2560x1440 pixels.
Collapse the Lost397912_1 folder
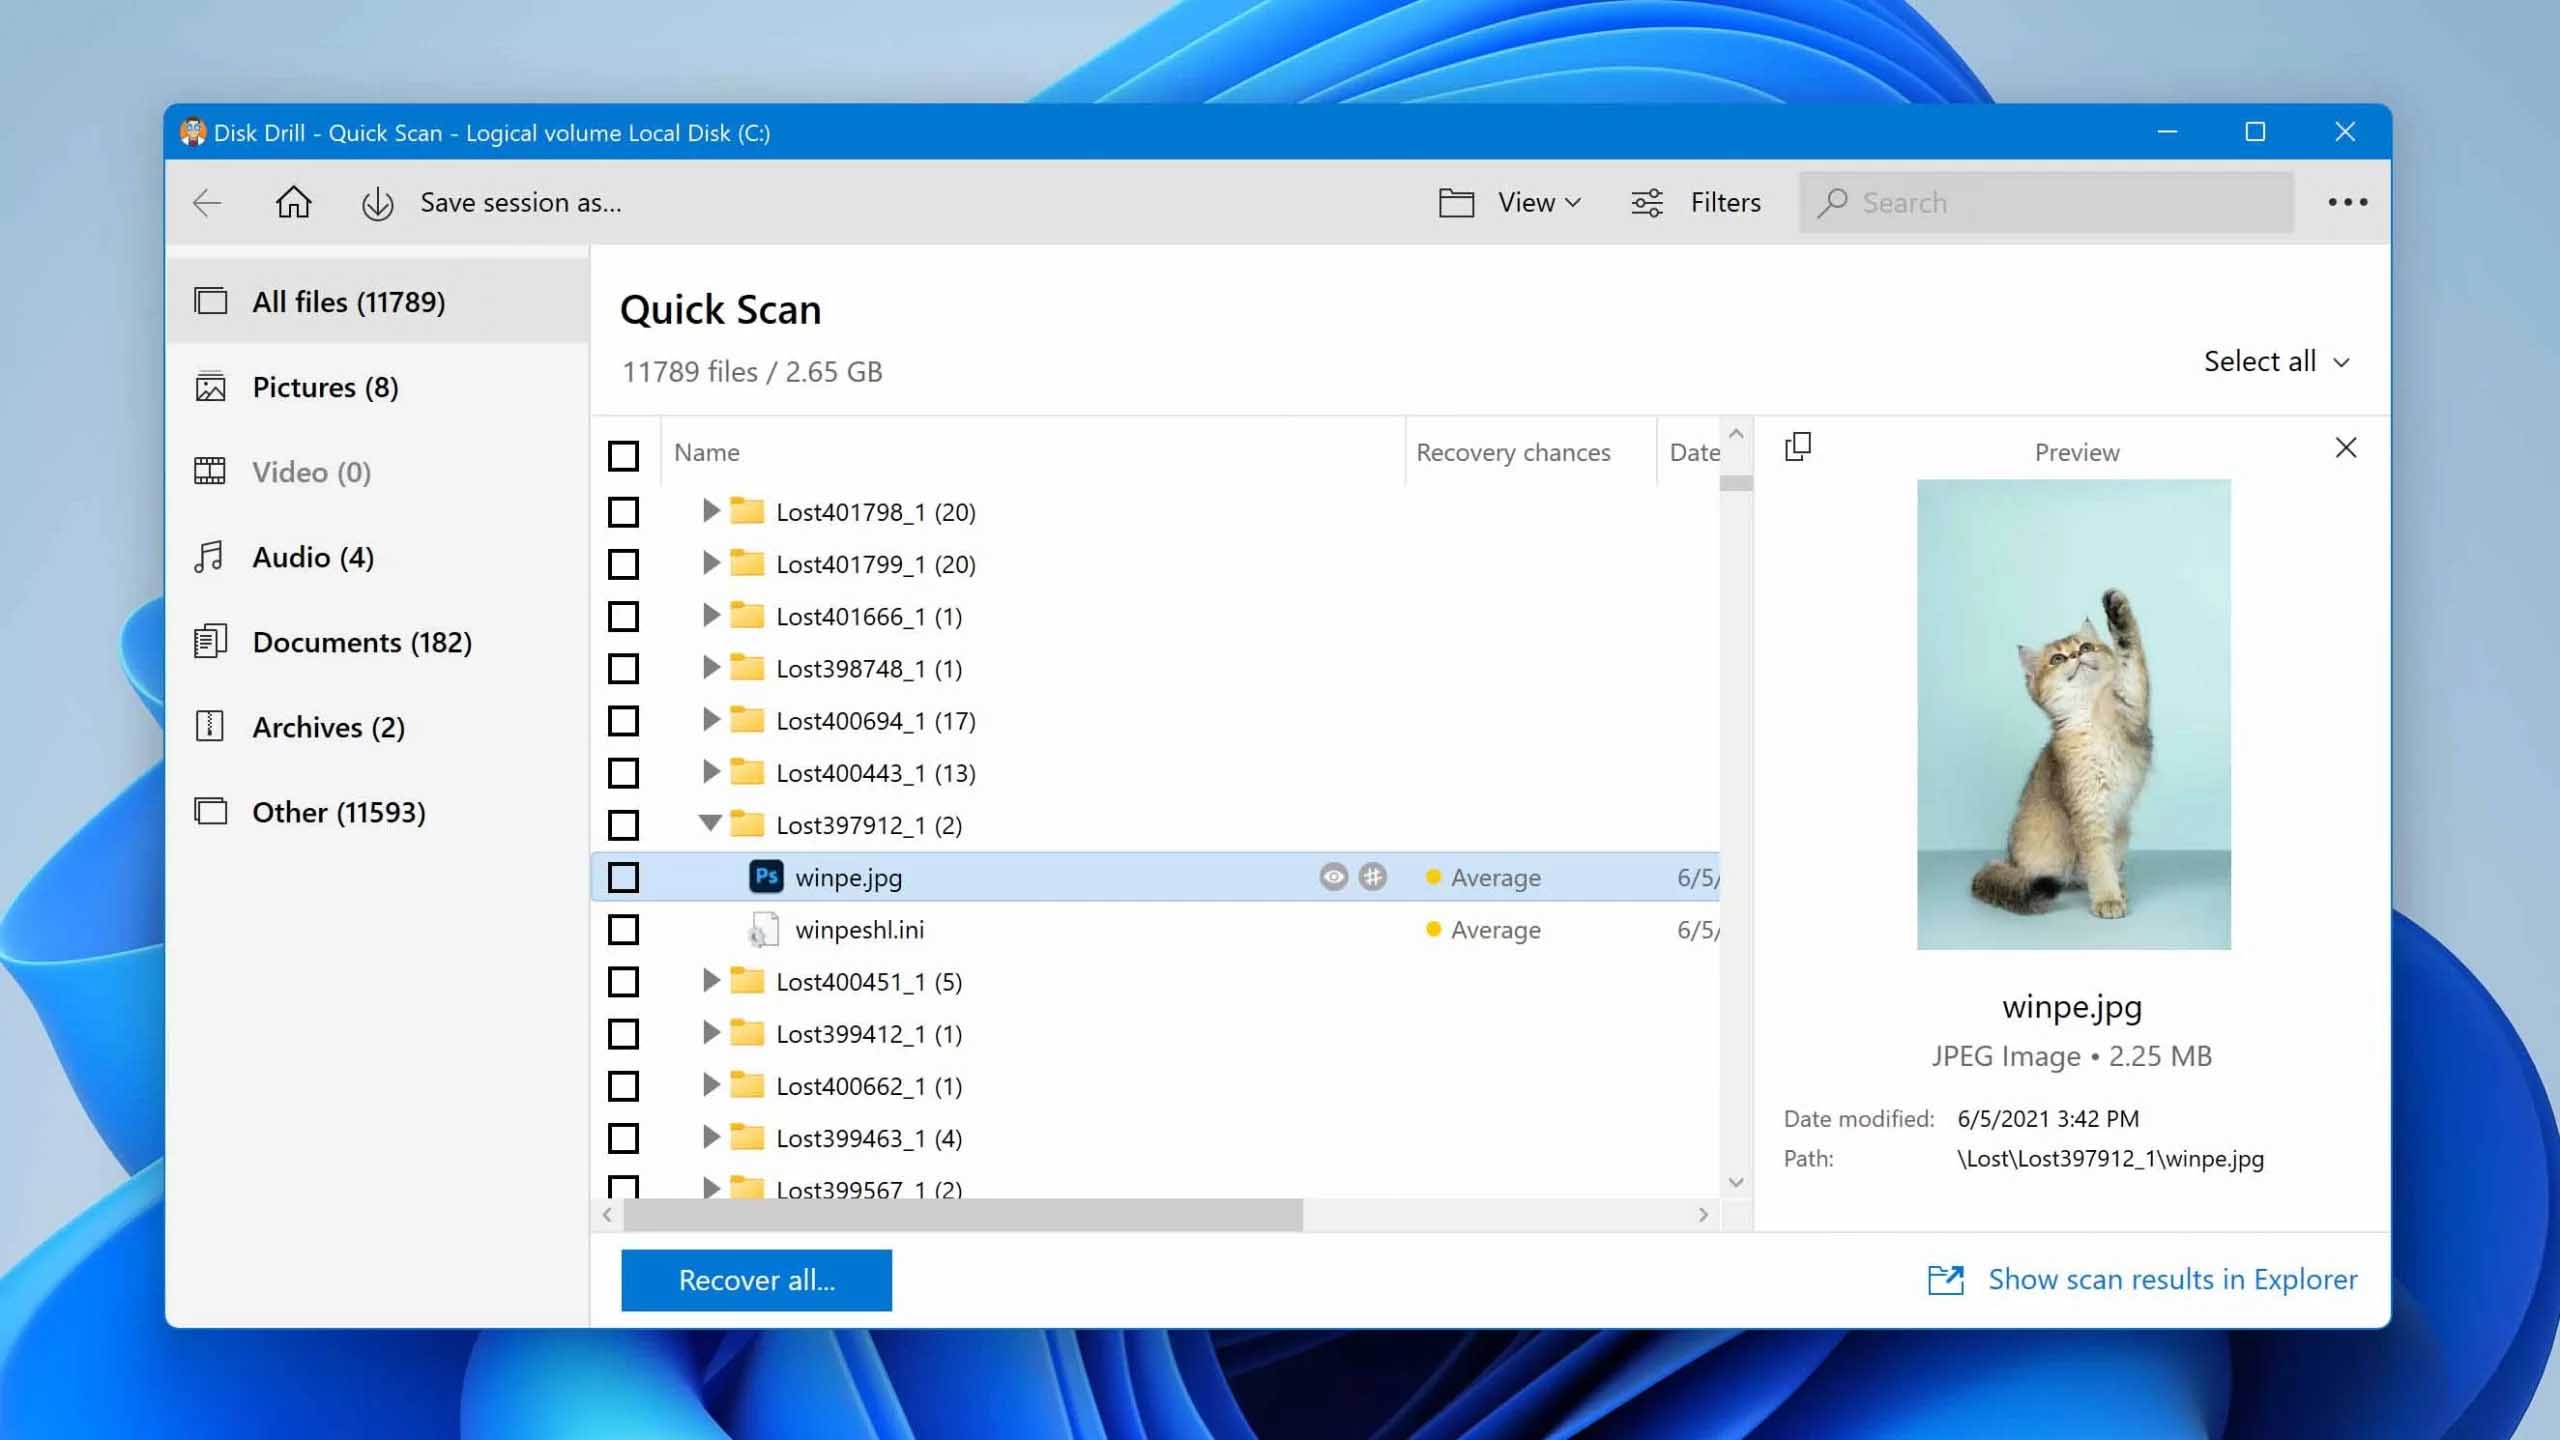[710, 823]
